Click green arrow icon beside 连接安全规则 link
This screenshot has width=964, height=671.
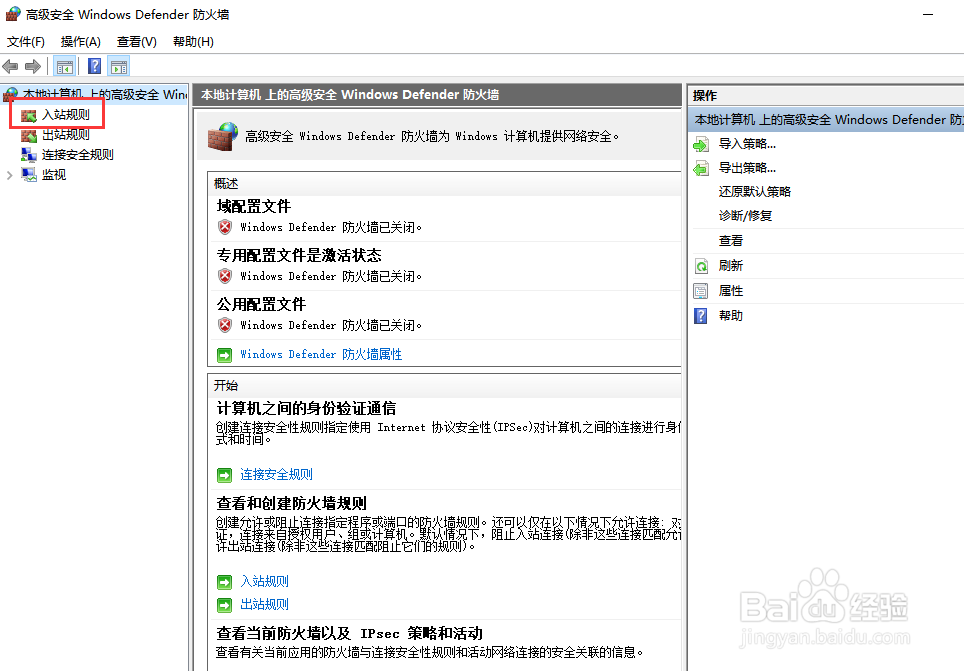click(x=224, y=475)
